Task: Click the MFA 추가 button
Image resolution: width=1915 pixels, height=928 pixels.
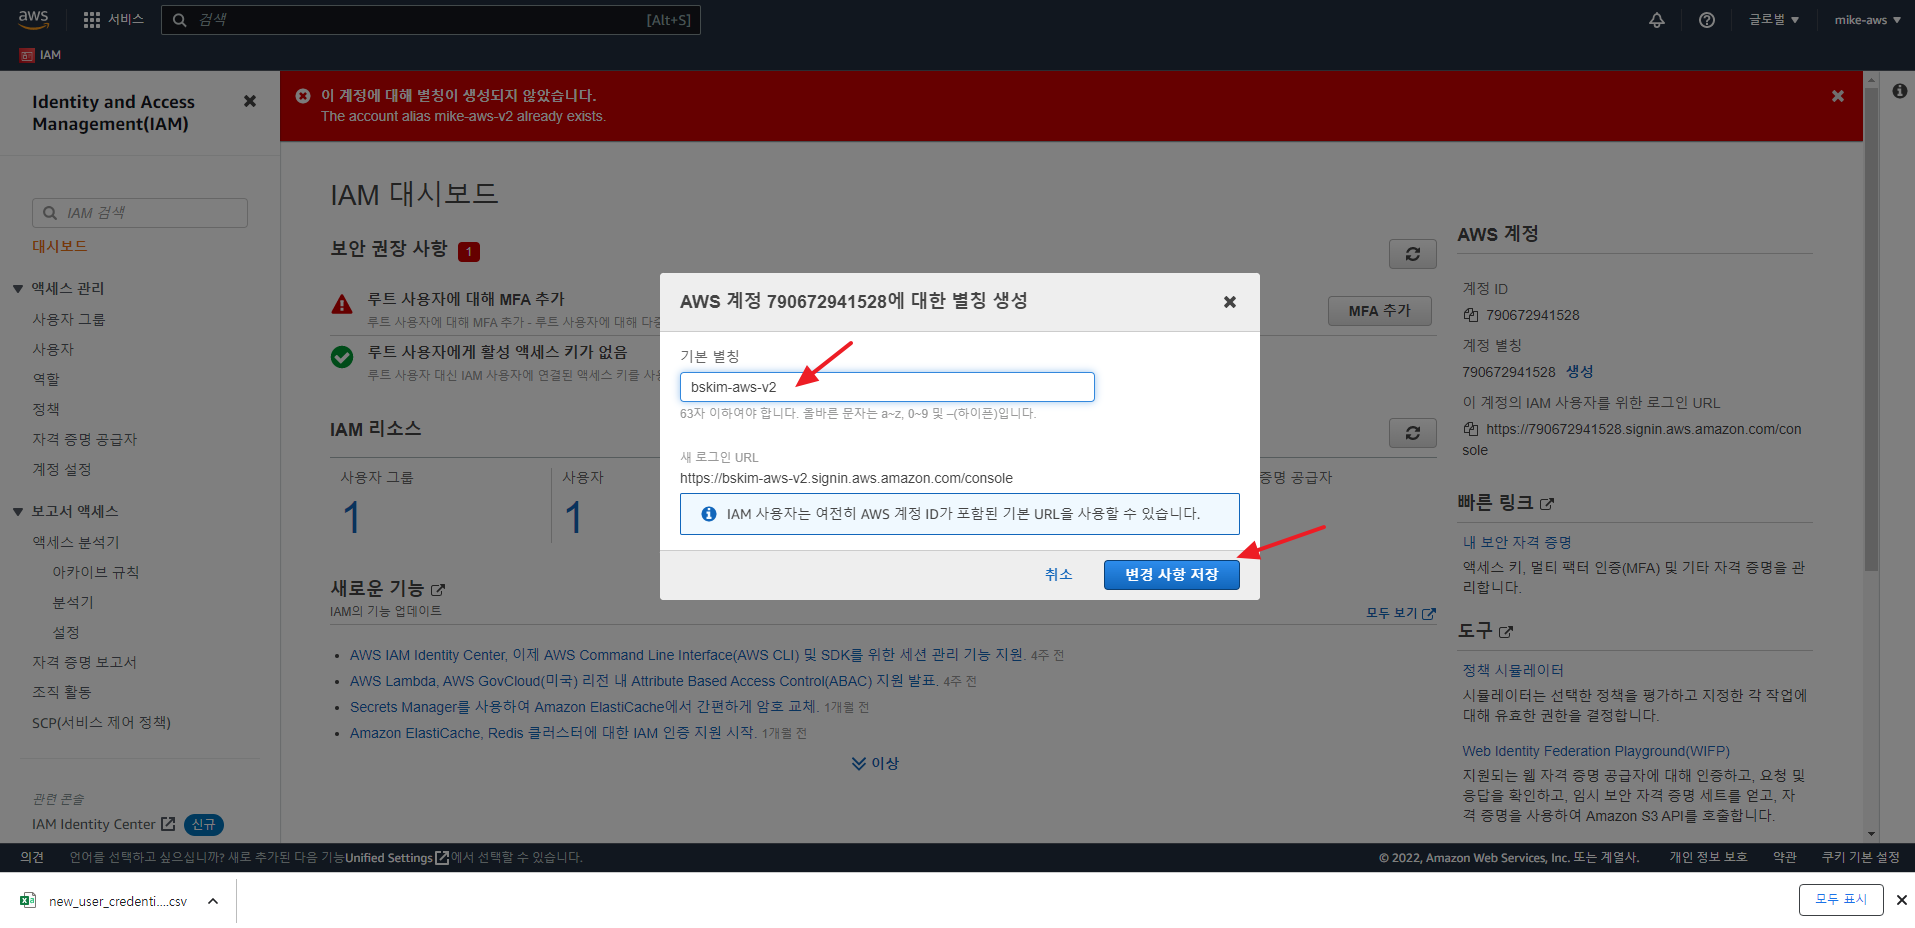Action: 1380,311
